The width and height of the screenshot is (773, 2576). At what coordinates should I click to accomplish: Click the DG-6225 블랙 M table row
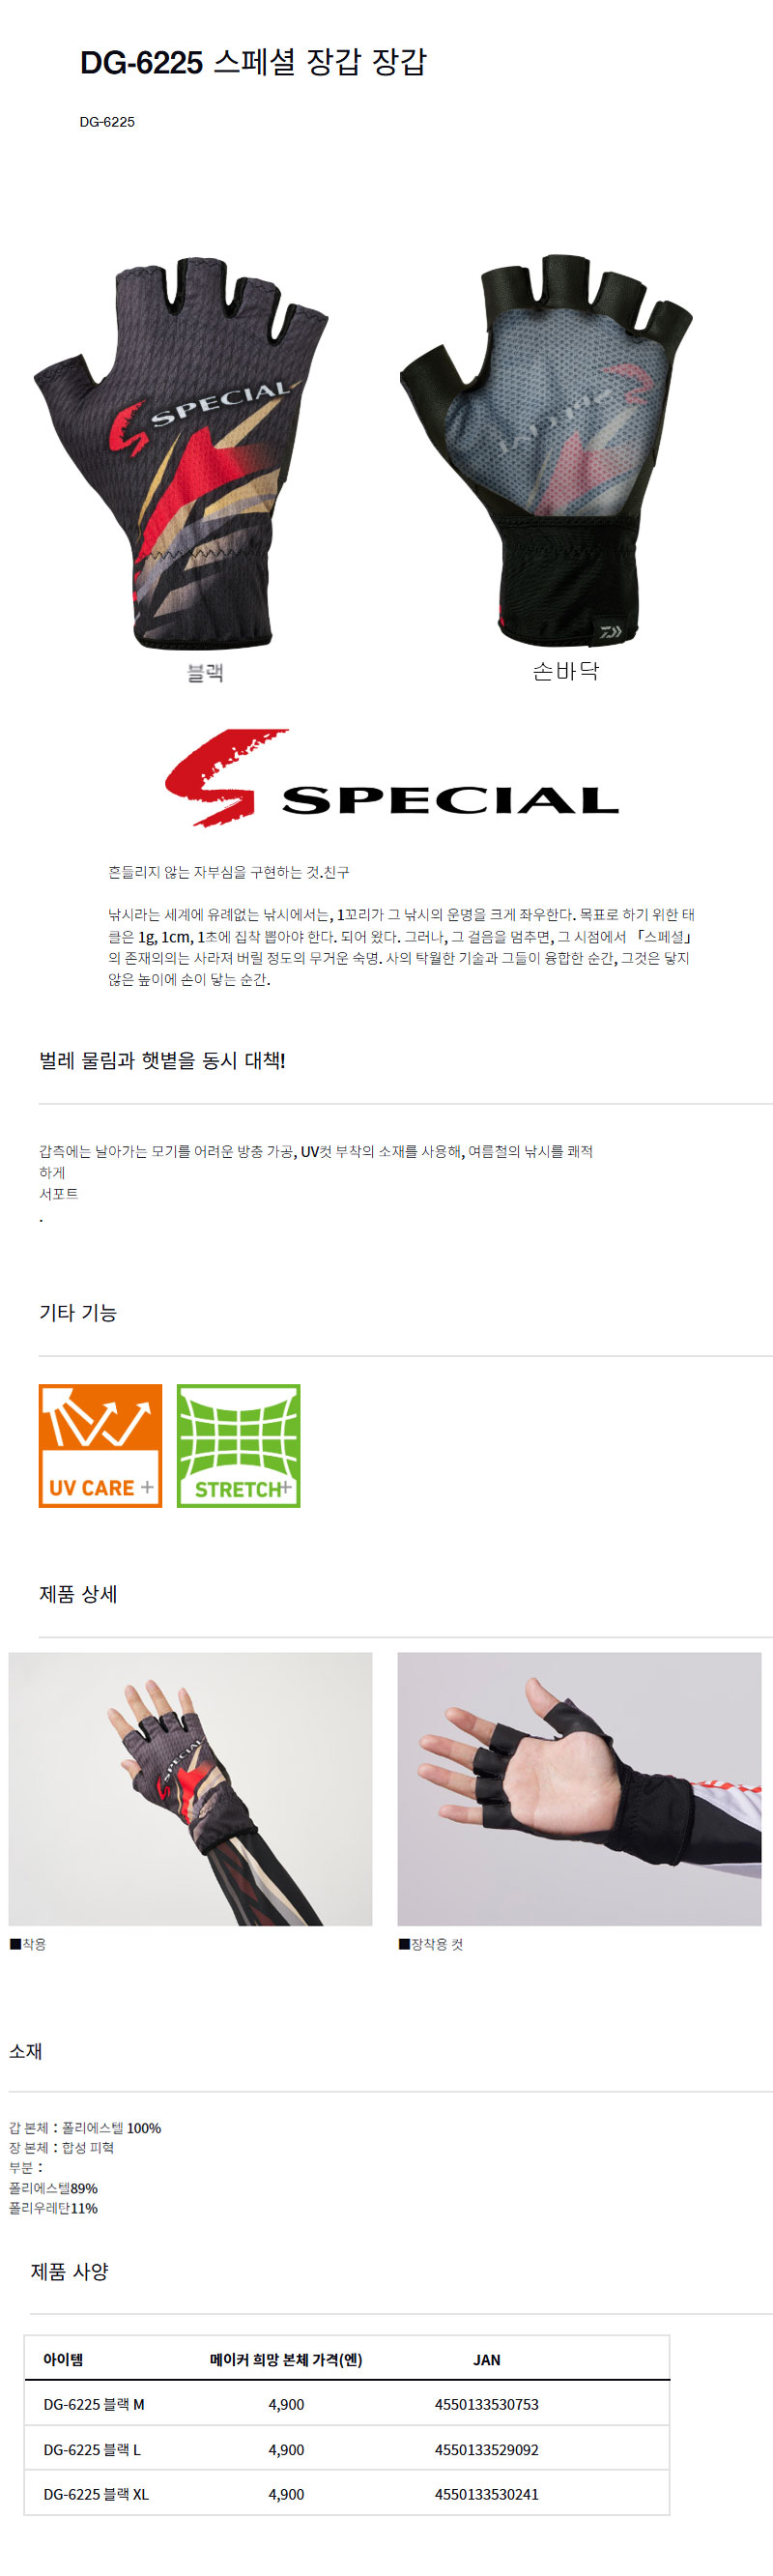coord(347,2403)
